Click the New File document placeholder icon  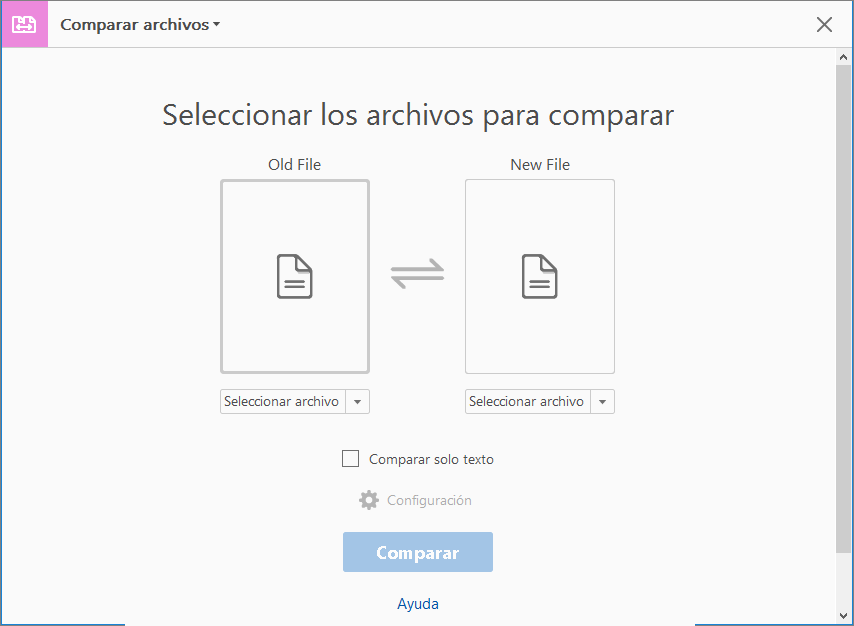point(539,276)
